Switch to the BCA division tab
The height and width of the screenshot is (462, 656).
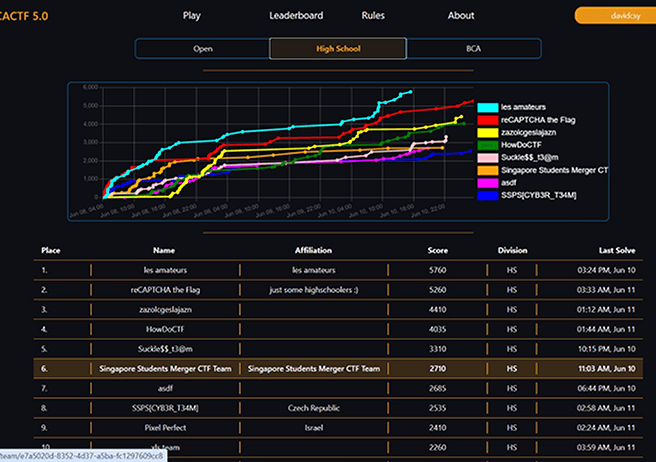tap(473, 48)
